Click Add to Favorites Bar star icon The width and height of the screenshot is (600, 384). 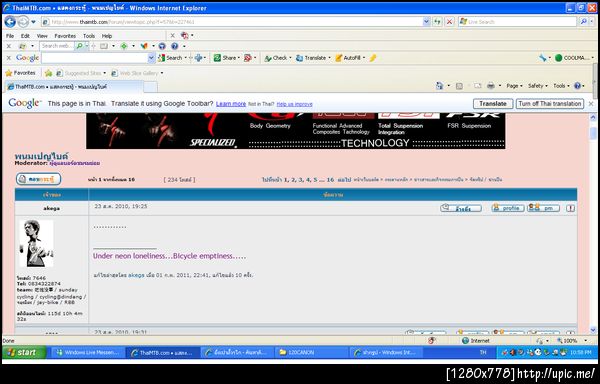point(48,73)
